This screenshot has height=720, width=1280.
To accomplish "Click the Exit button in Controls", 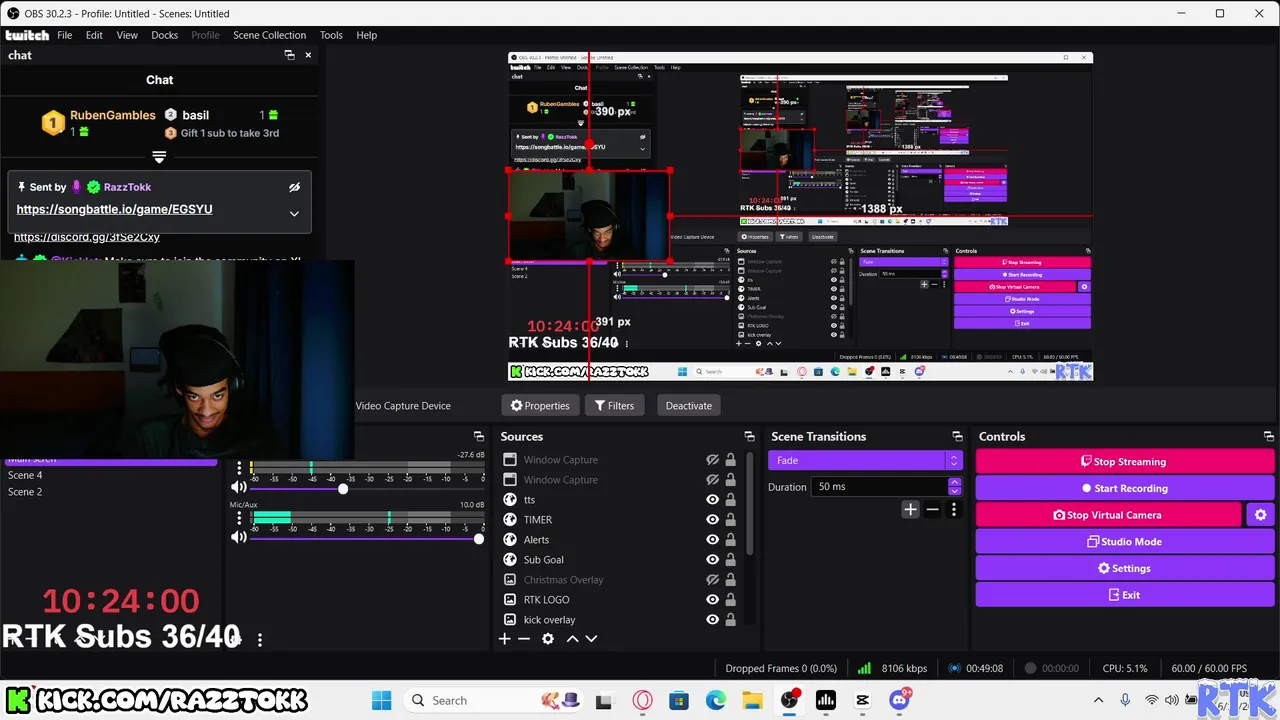I will [1124, 595].
